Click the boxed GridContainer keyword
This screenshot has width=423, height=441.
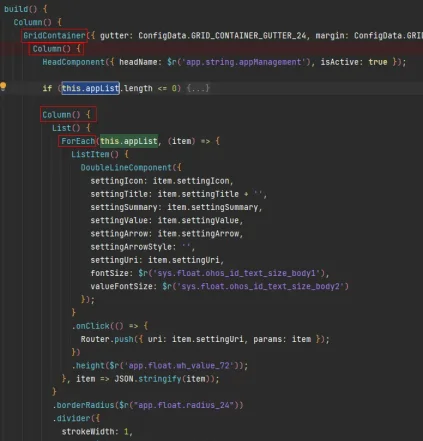54,35
